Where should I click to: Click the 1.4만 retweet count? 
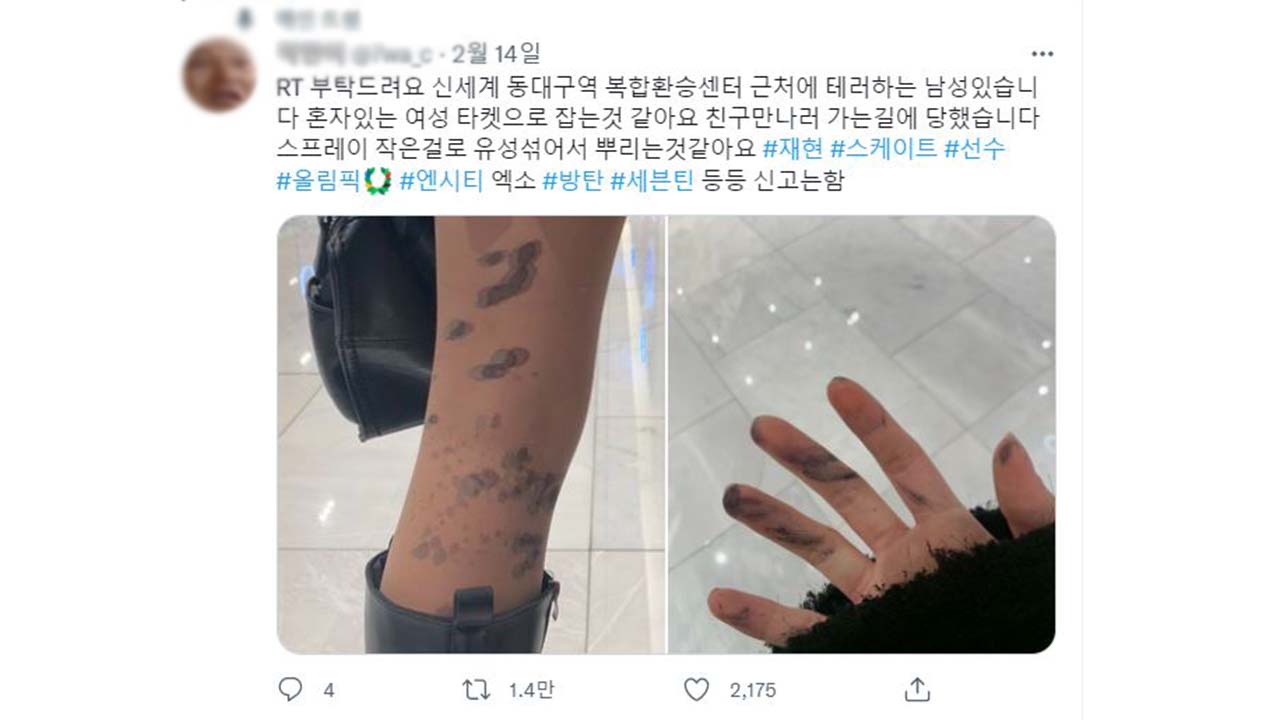pos(528,690)
